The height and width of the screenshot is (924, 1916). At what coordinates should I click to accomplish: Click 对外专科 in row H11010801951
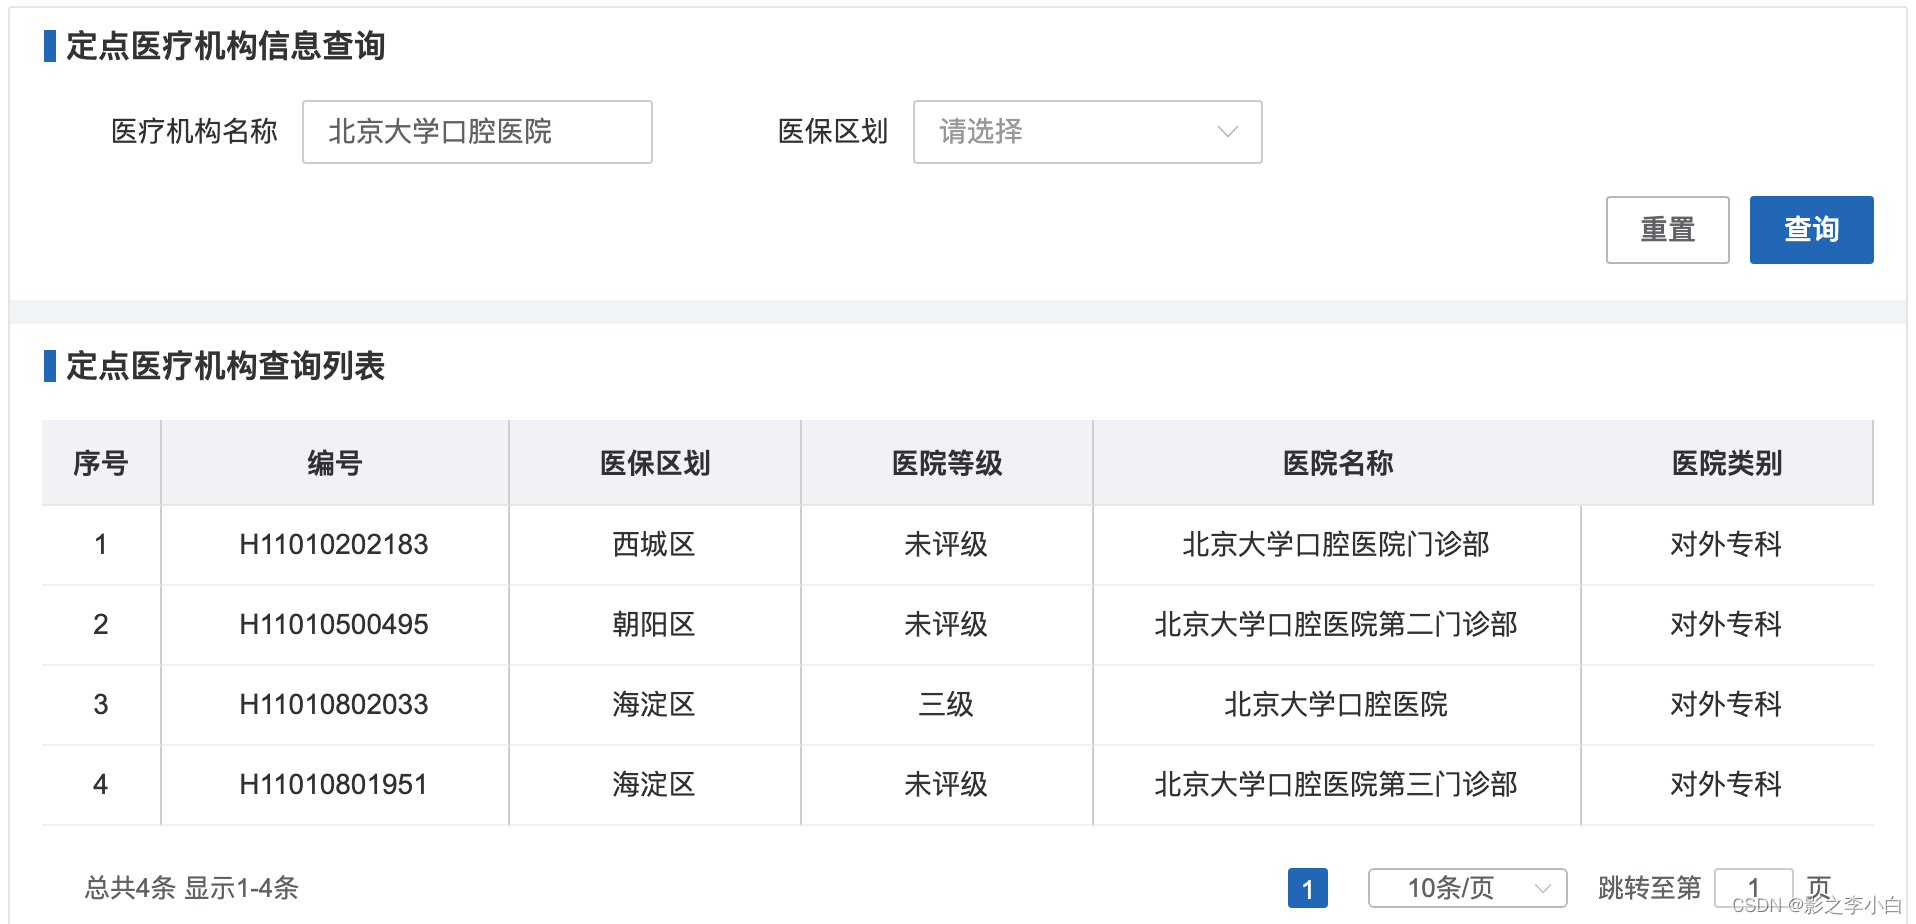[1726, 784]
